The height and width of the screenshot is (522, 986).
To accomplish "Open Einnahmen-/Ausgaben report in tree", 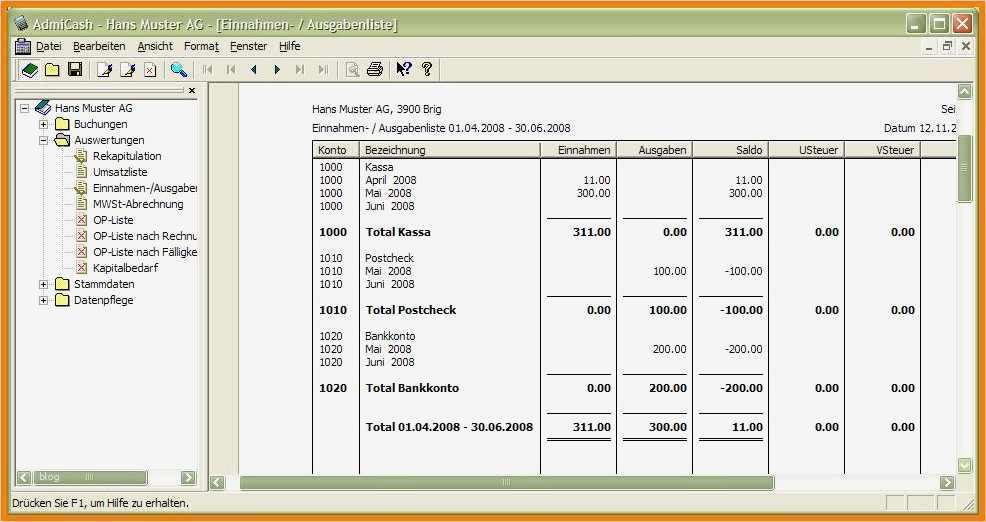I will pos(145,188).
